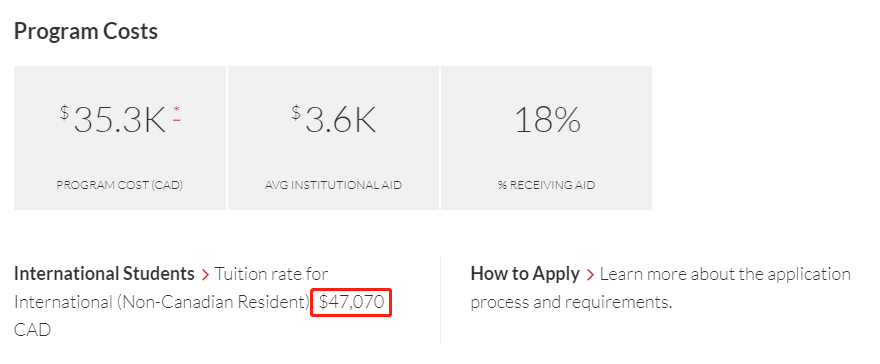880x364 pixels.
Task: Click the $3.6K average institutional aid tile
Action: 333,138
